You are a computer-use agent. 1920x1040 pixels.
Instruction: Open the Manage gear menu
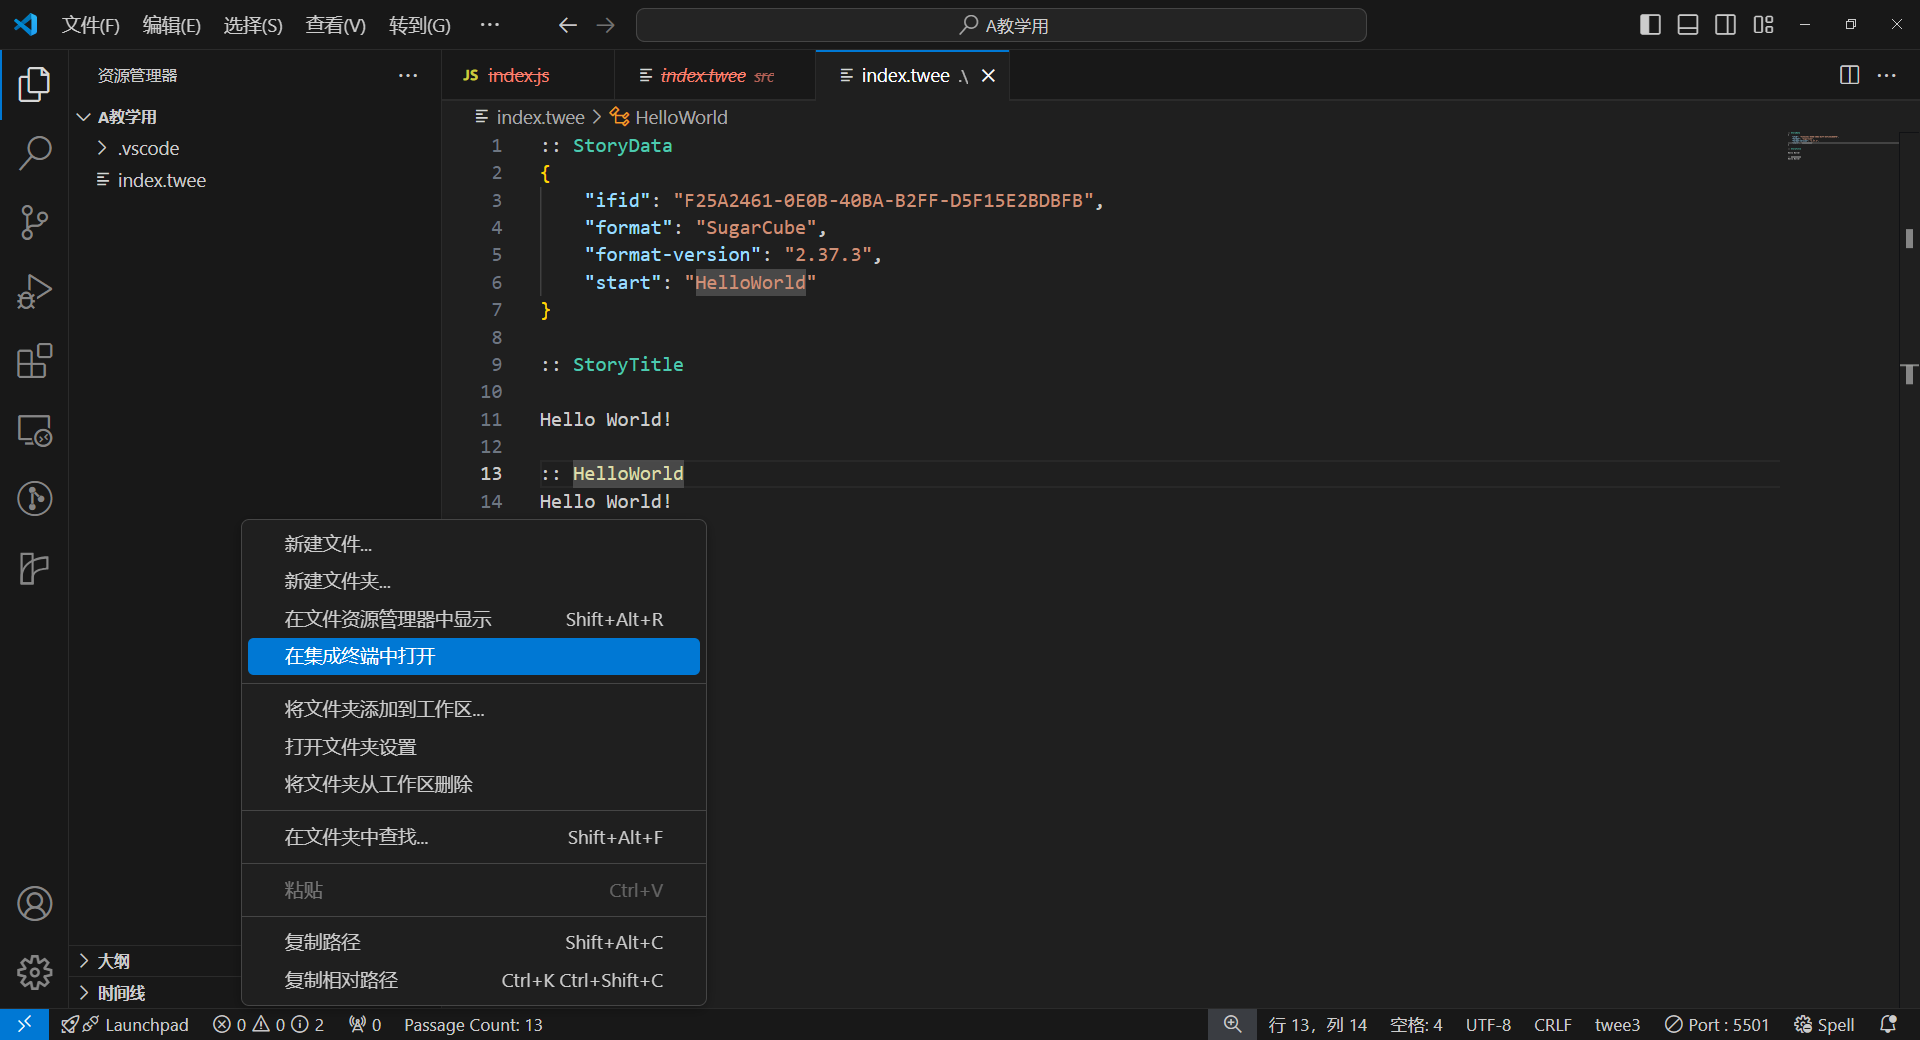pyautogui.click(x=34, y=971)
